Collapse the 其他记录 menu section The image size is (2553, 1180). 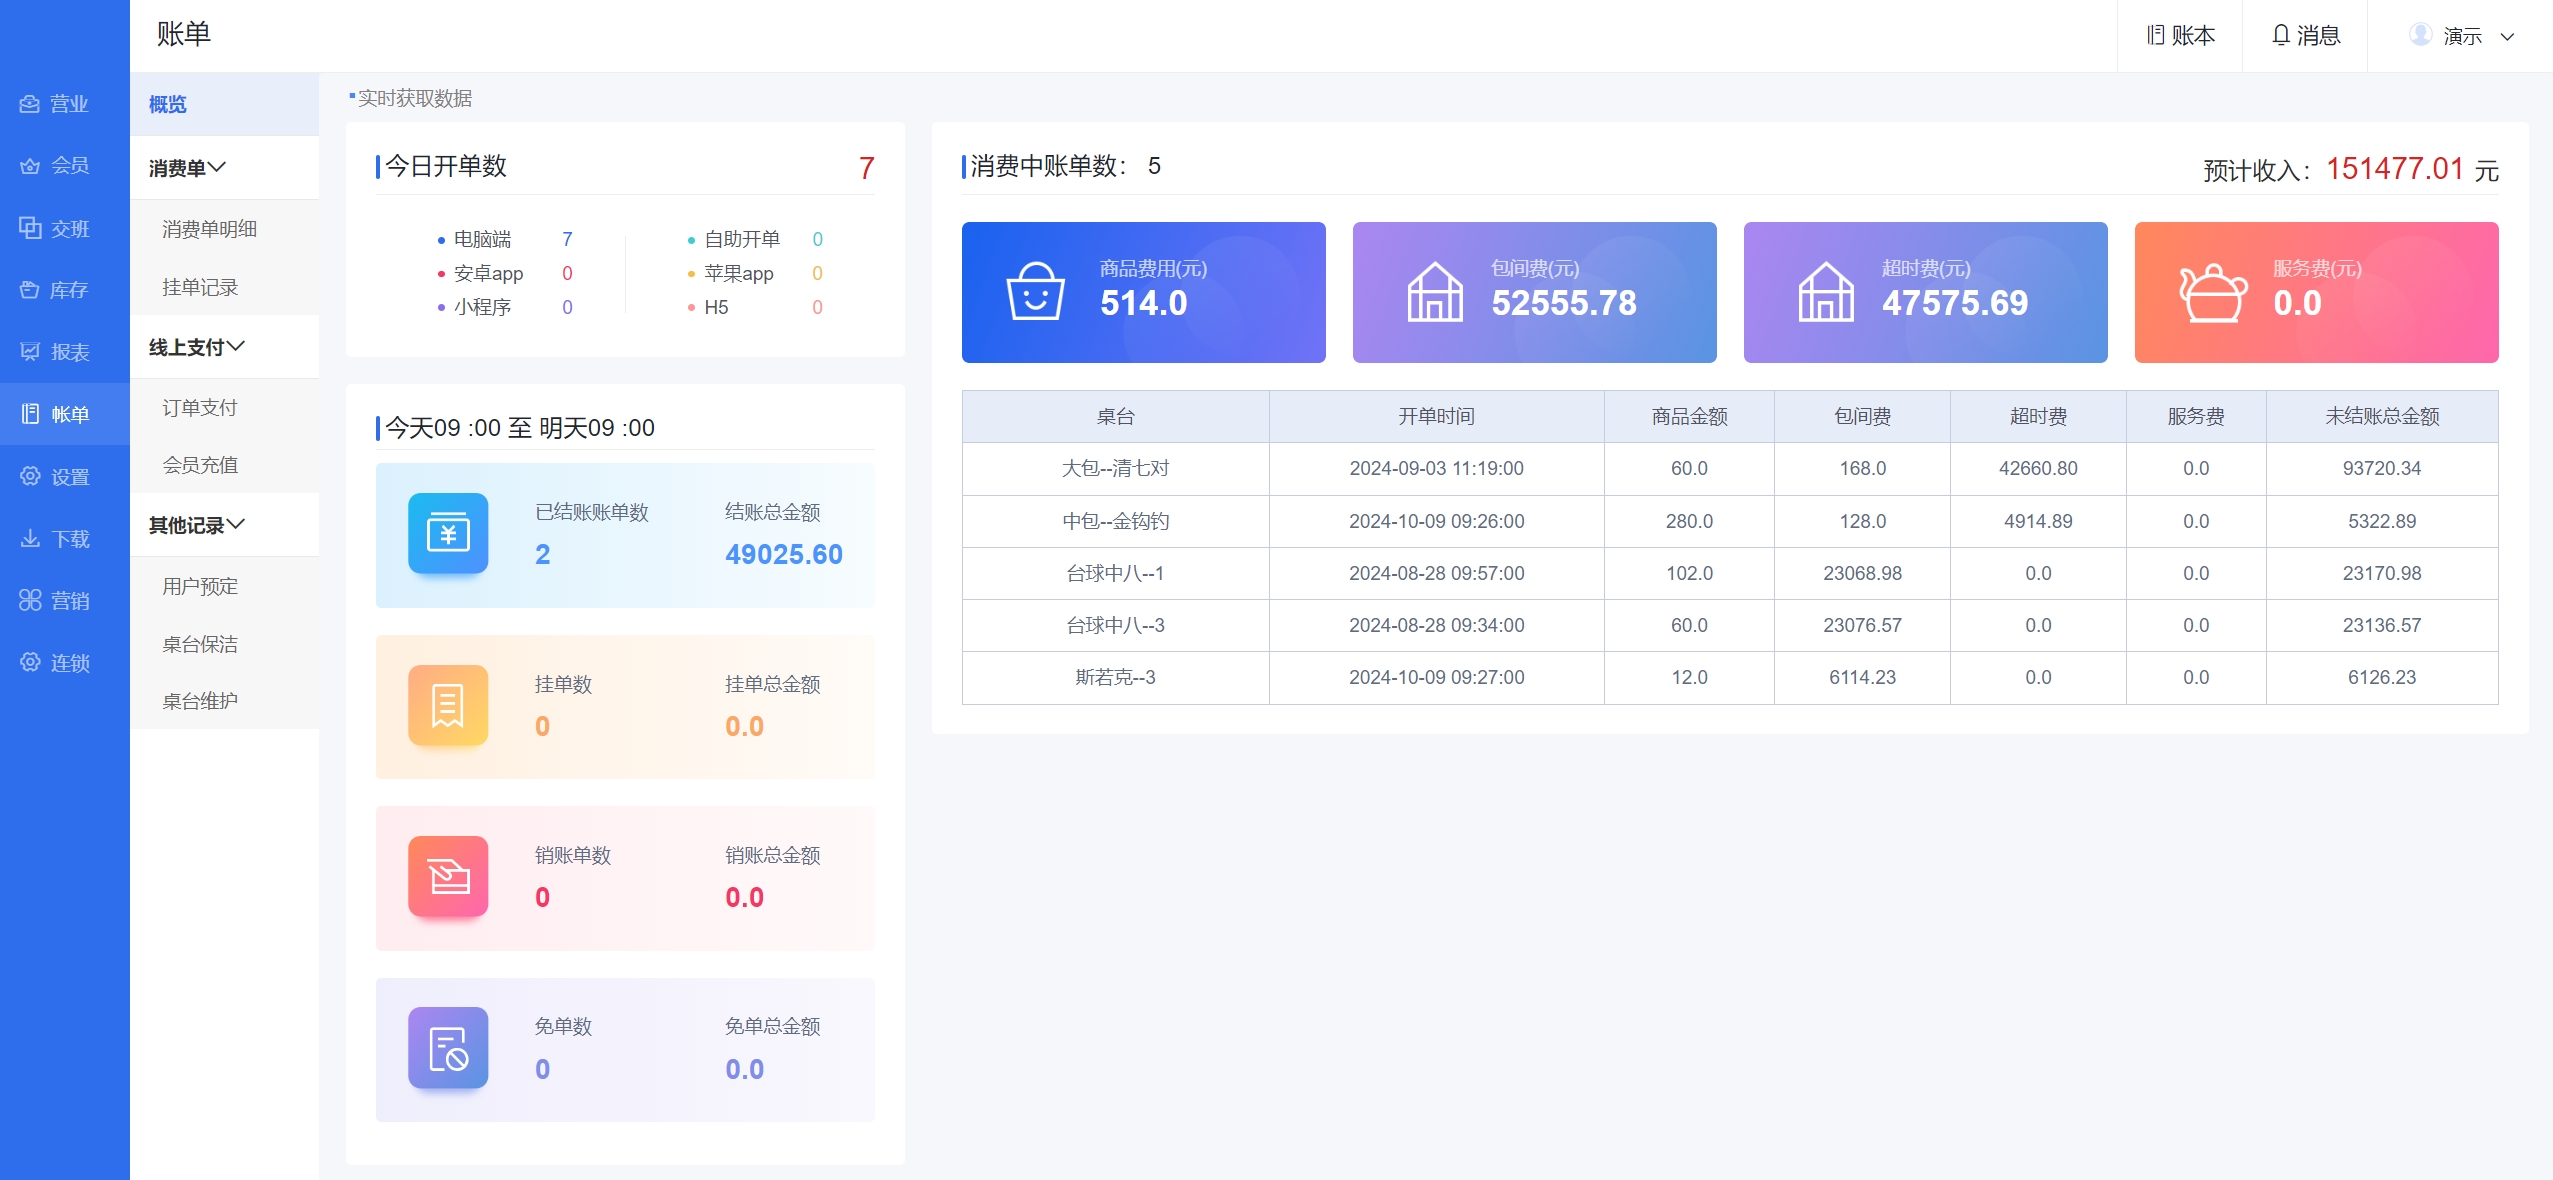(x=197, y=525)
